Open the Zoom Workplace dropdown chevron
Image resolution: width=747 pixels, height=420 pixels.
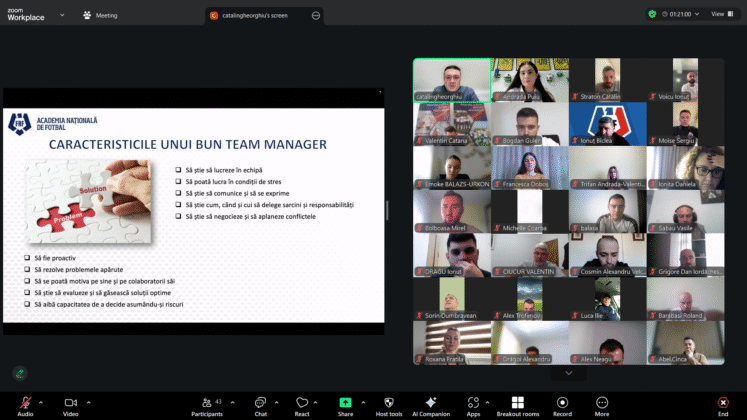click(x=62, y=15)
